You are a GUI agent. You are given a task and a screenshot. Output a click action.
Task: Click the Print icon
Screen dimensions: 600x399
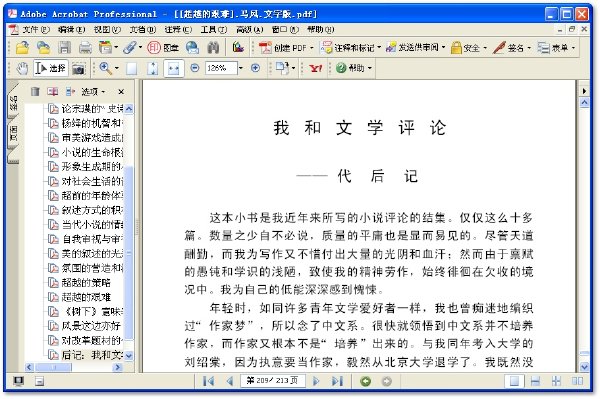tap(85, 47)
